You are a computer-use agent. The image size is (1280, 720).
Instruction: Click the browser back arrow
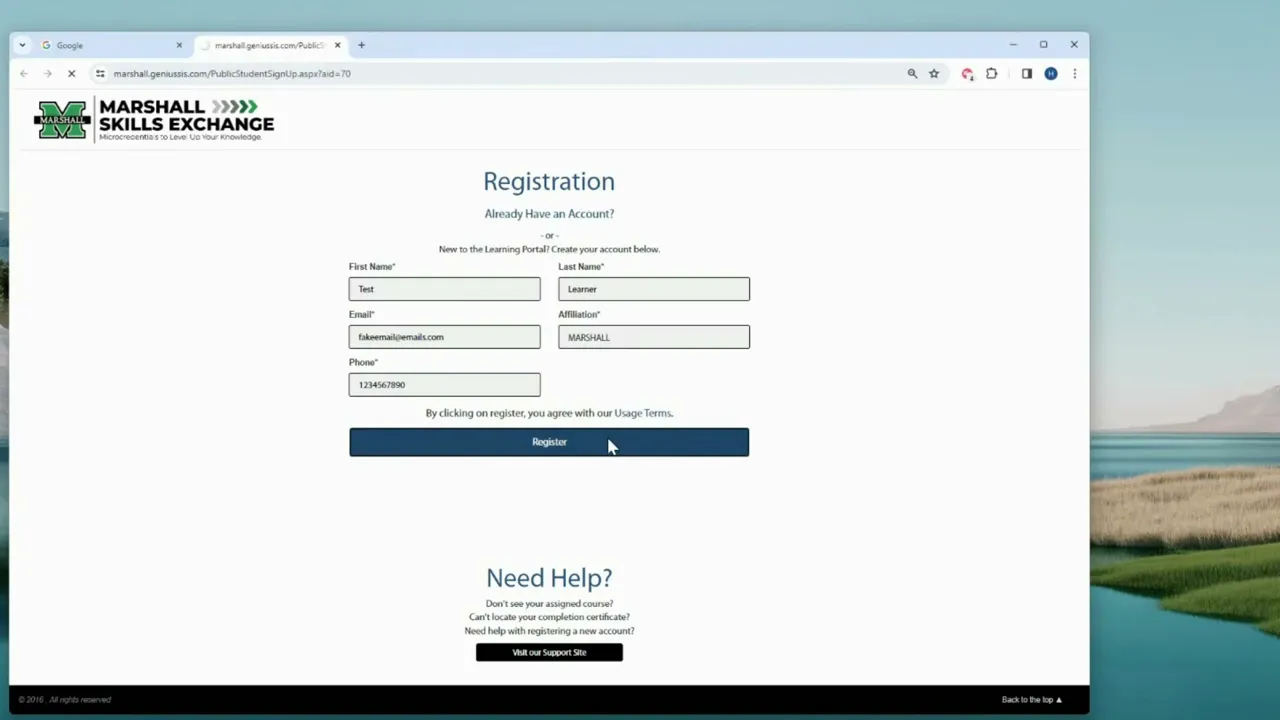(x=24, y=74)
